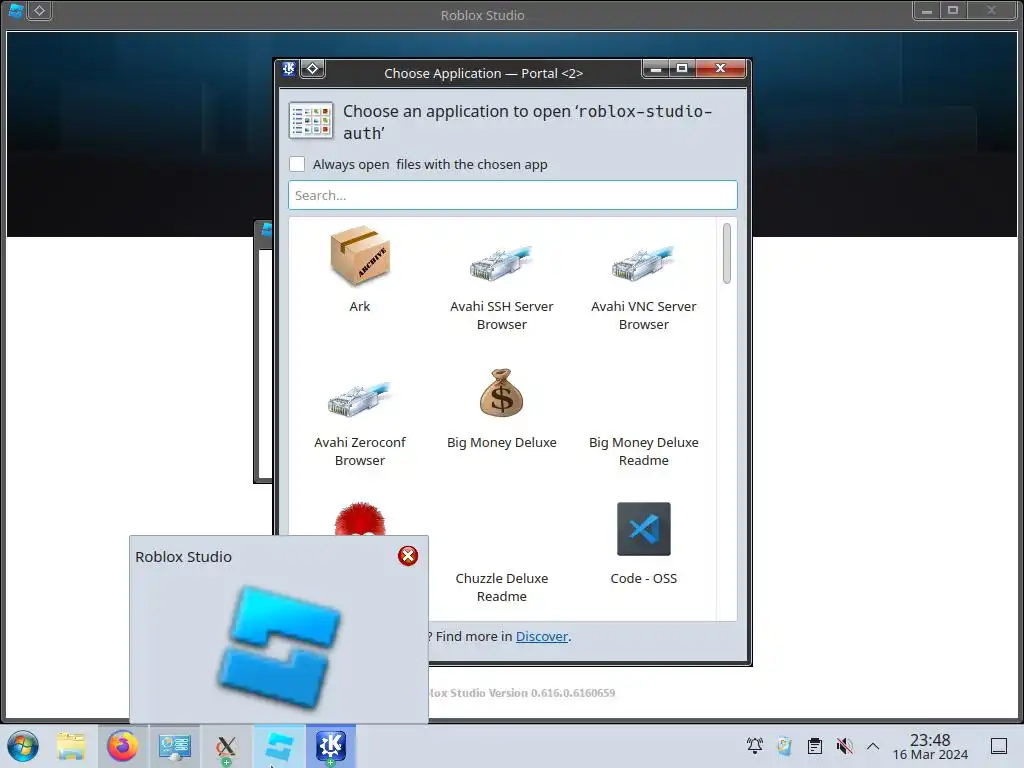1024x768 pixels.
Task: Click the show desktop button
Action: click(999, 746)
